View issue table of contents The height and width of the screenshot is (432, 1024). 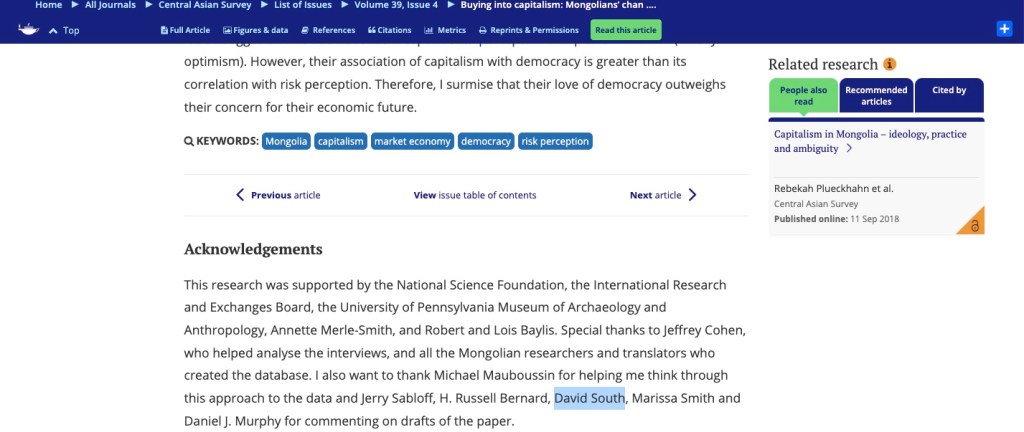475,195
